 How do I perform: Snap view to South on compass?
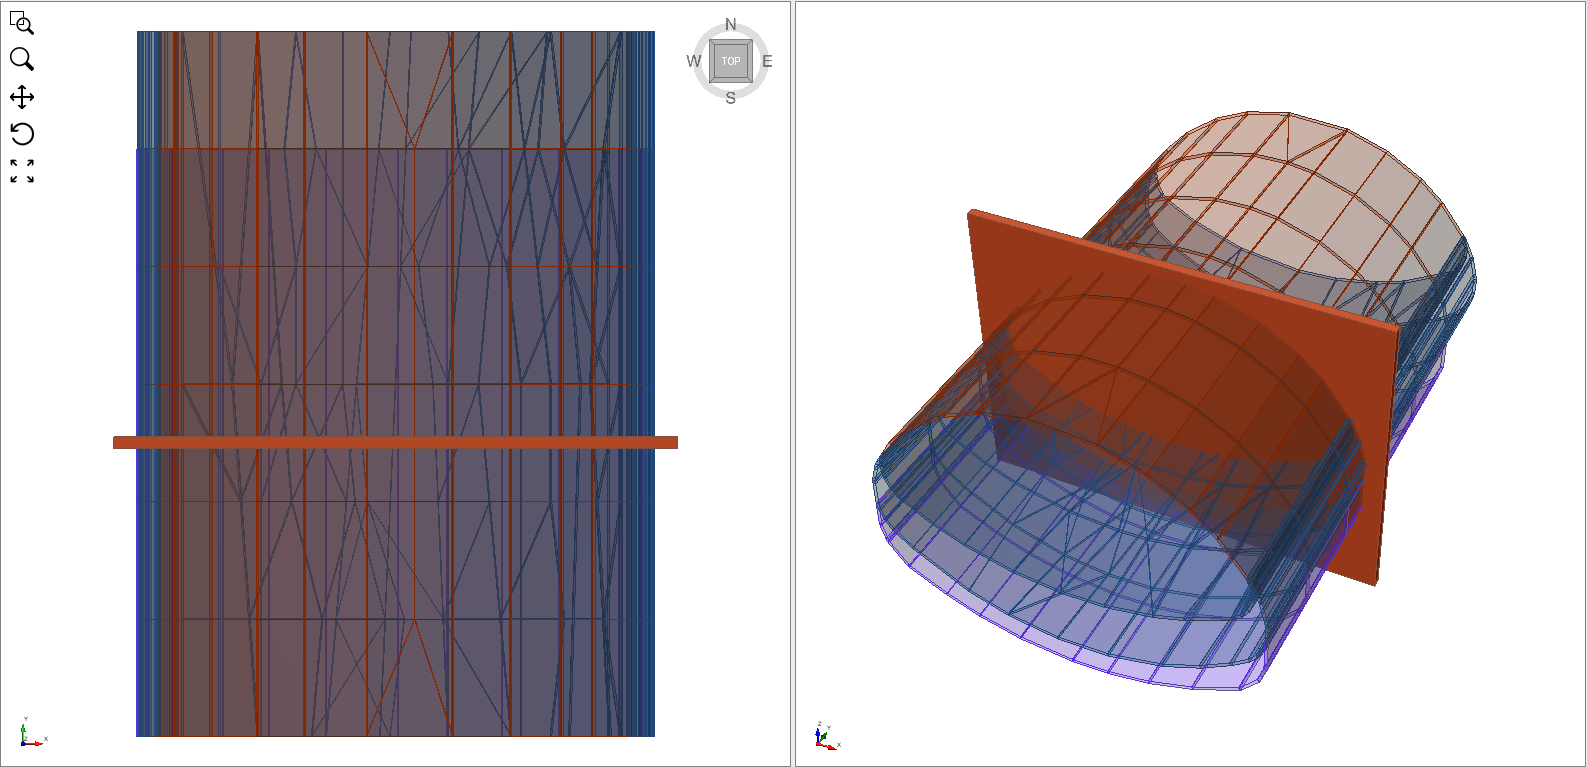tap(731, 98)
